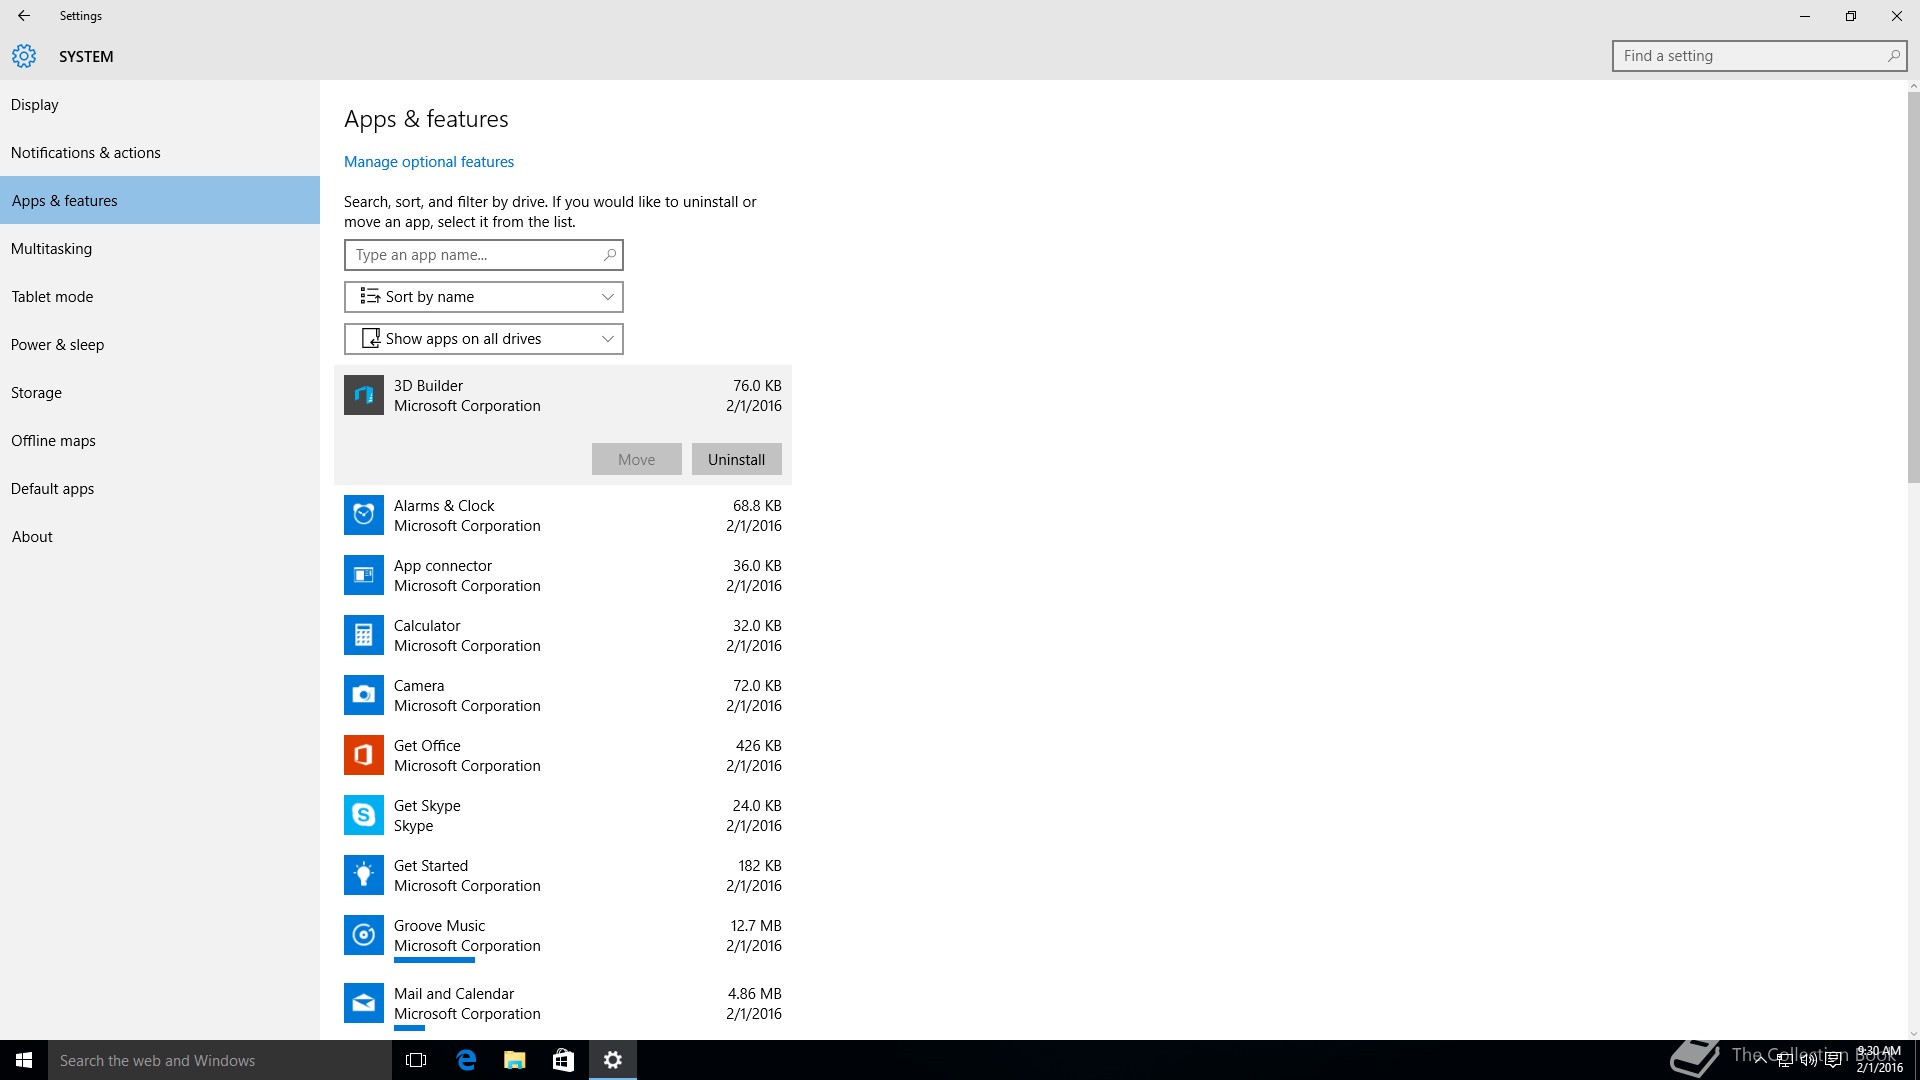Open Tablet mode settings
This screenshot has height=1080, width=1920.
[x=160, y=297]
